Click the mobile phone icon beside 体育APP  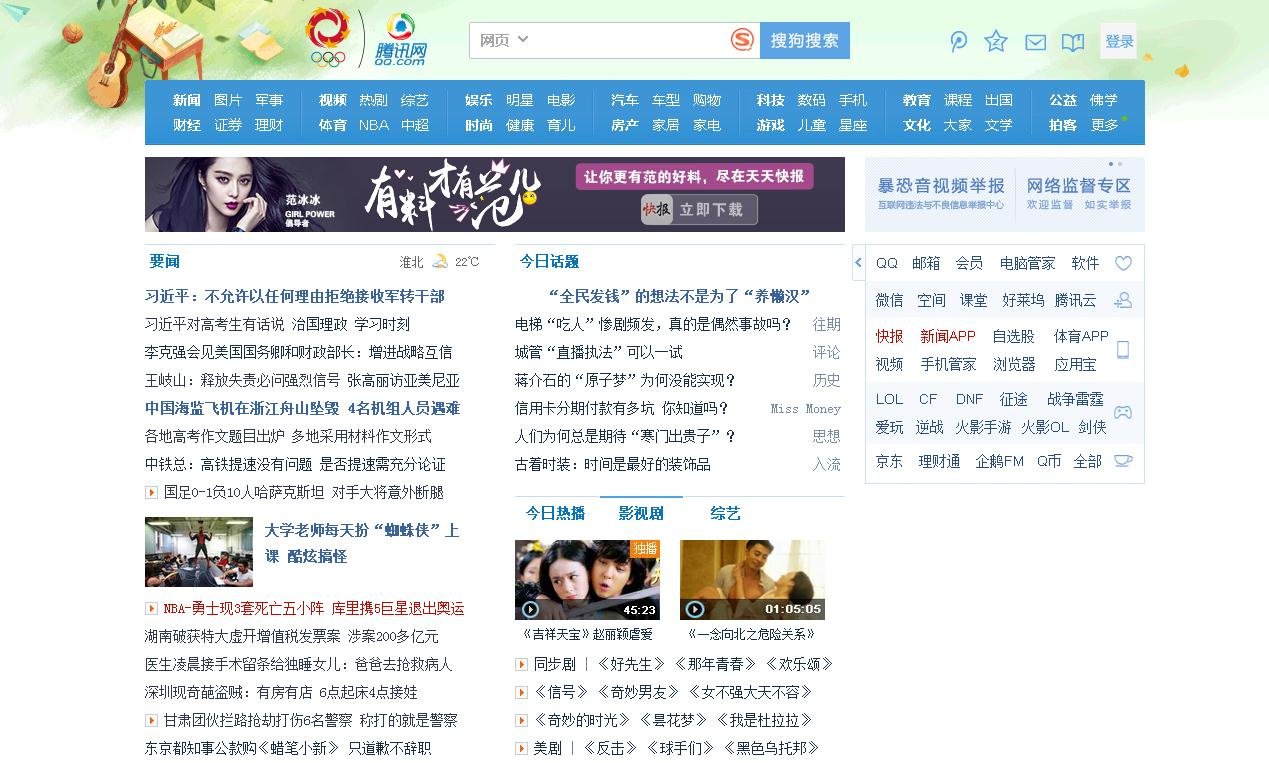[x=1123, y=350]
